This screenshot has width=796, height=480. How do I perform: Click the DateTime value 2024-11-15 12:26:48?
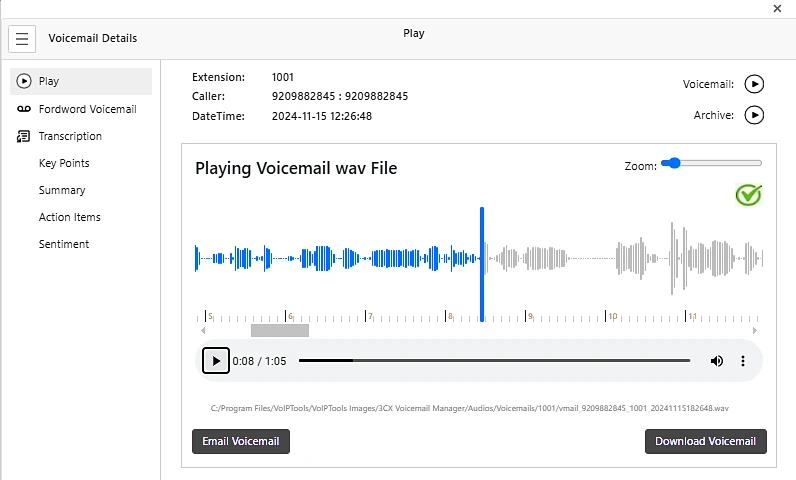click(322, 116)
